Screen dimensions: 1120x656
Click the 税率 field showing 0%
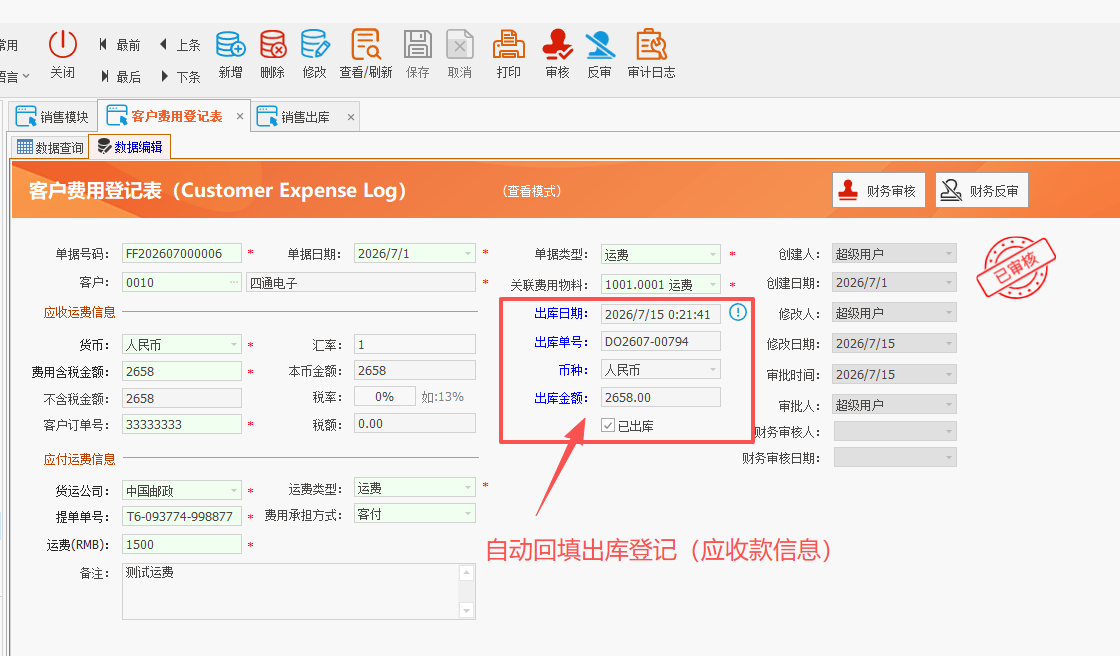[384, 397]
